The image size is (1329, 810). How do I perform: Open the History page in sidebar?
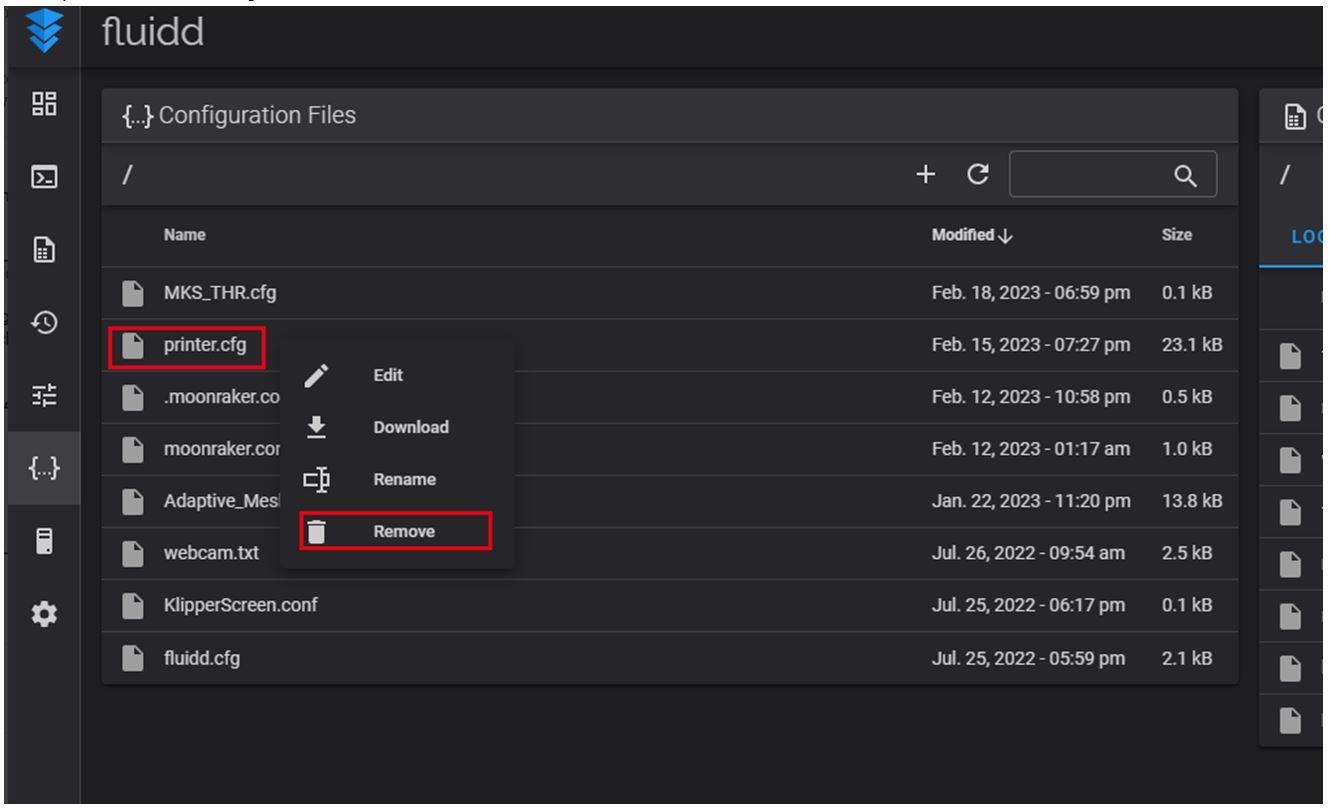click(x=43, y=322)
